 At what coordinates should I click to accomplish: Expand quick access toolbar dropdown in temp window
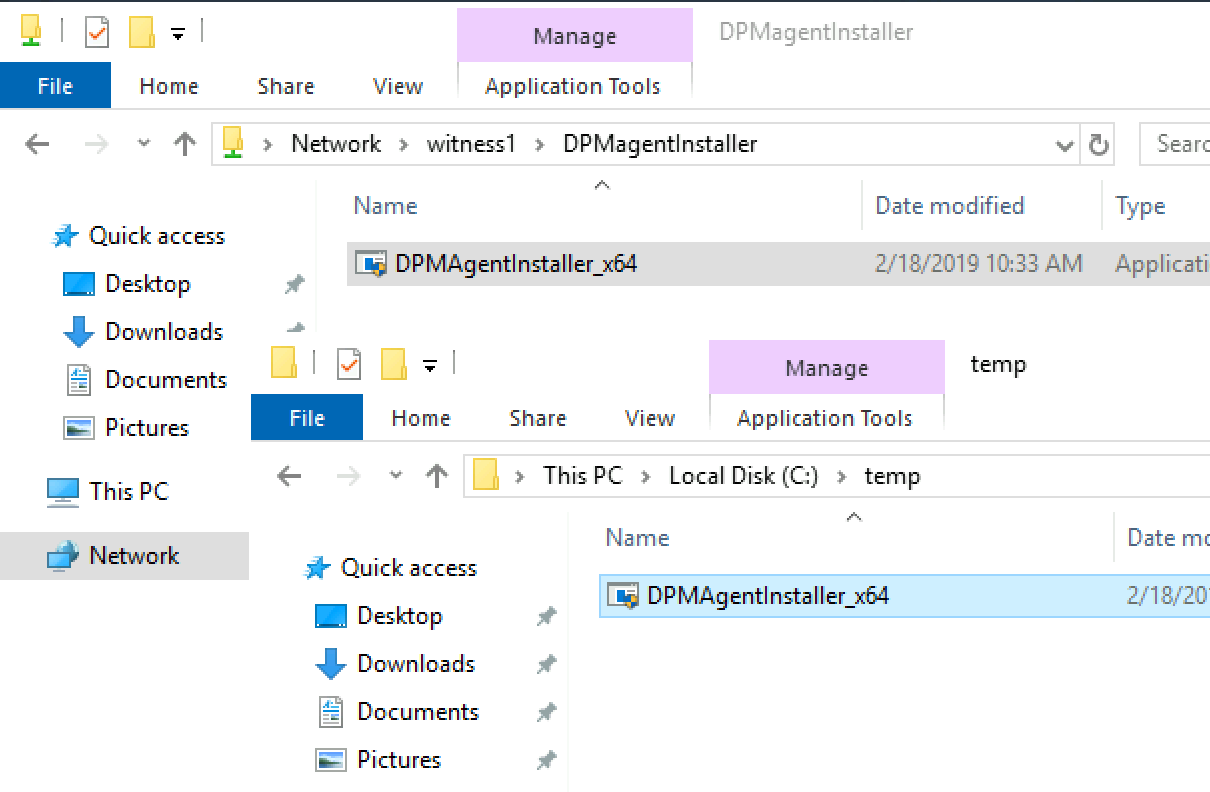430,366
